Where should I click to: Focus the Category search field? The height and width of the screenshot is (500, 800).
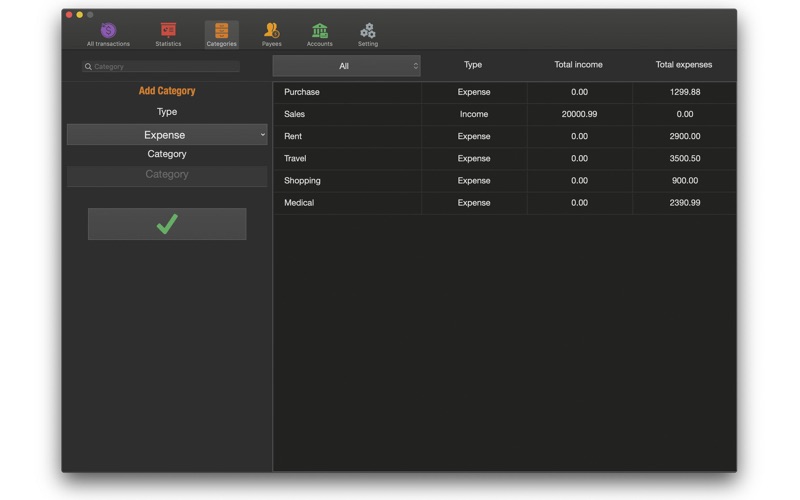pos(161,66)
